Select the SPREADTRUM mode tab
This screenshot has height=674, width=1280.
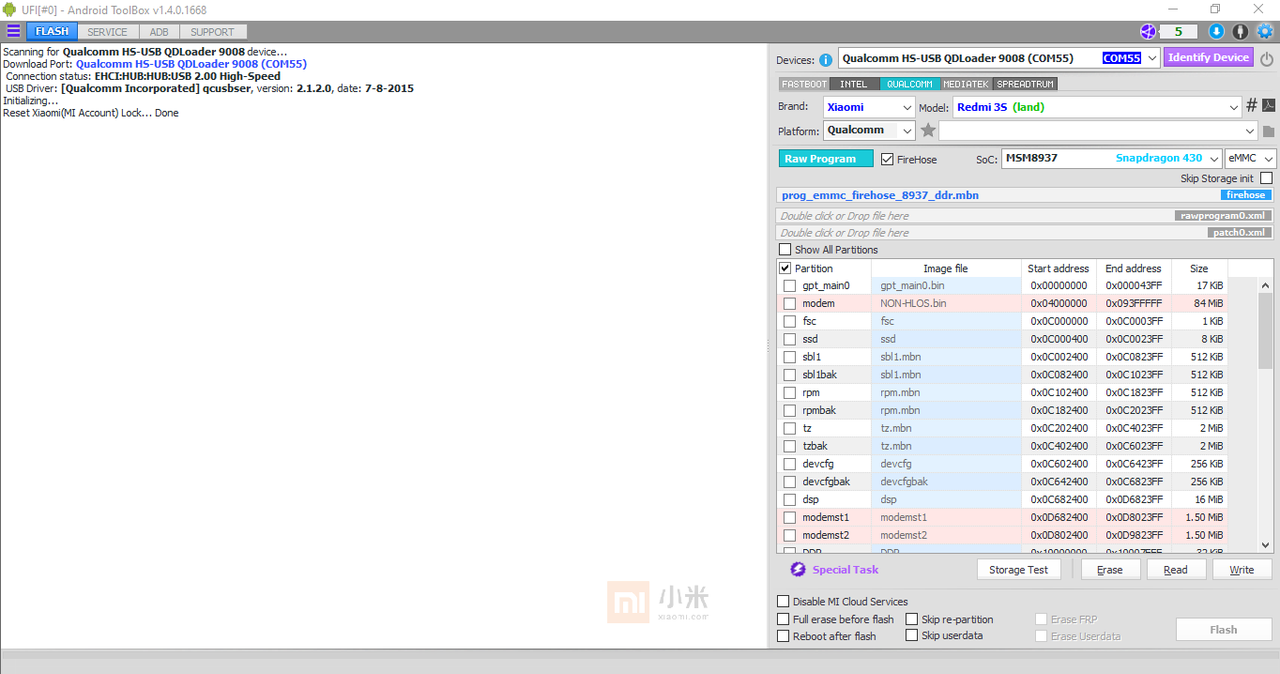1026,84
